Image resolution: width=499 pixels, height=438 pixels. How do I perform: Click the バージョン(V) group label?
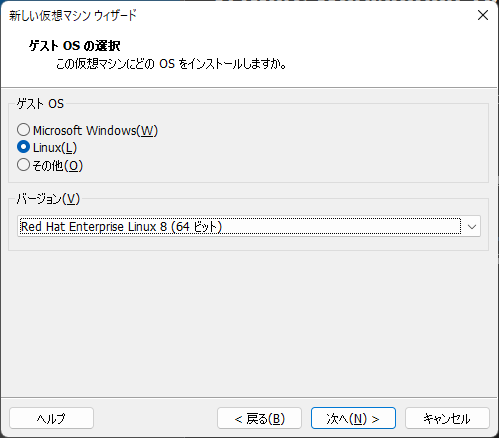click(48, 199)
